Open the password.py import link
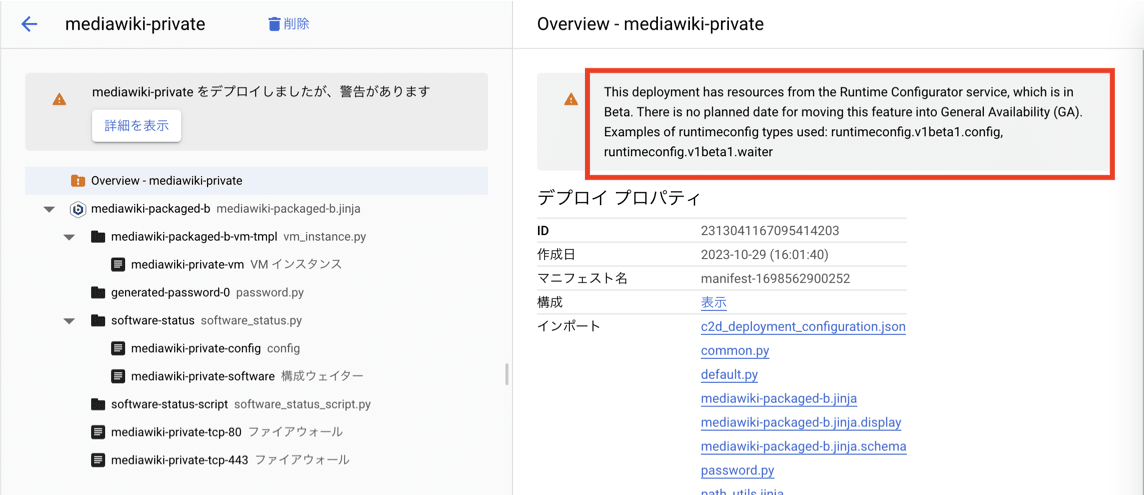 [737, 470]
